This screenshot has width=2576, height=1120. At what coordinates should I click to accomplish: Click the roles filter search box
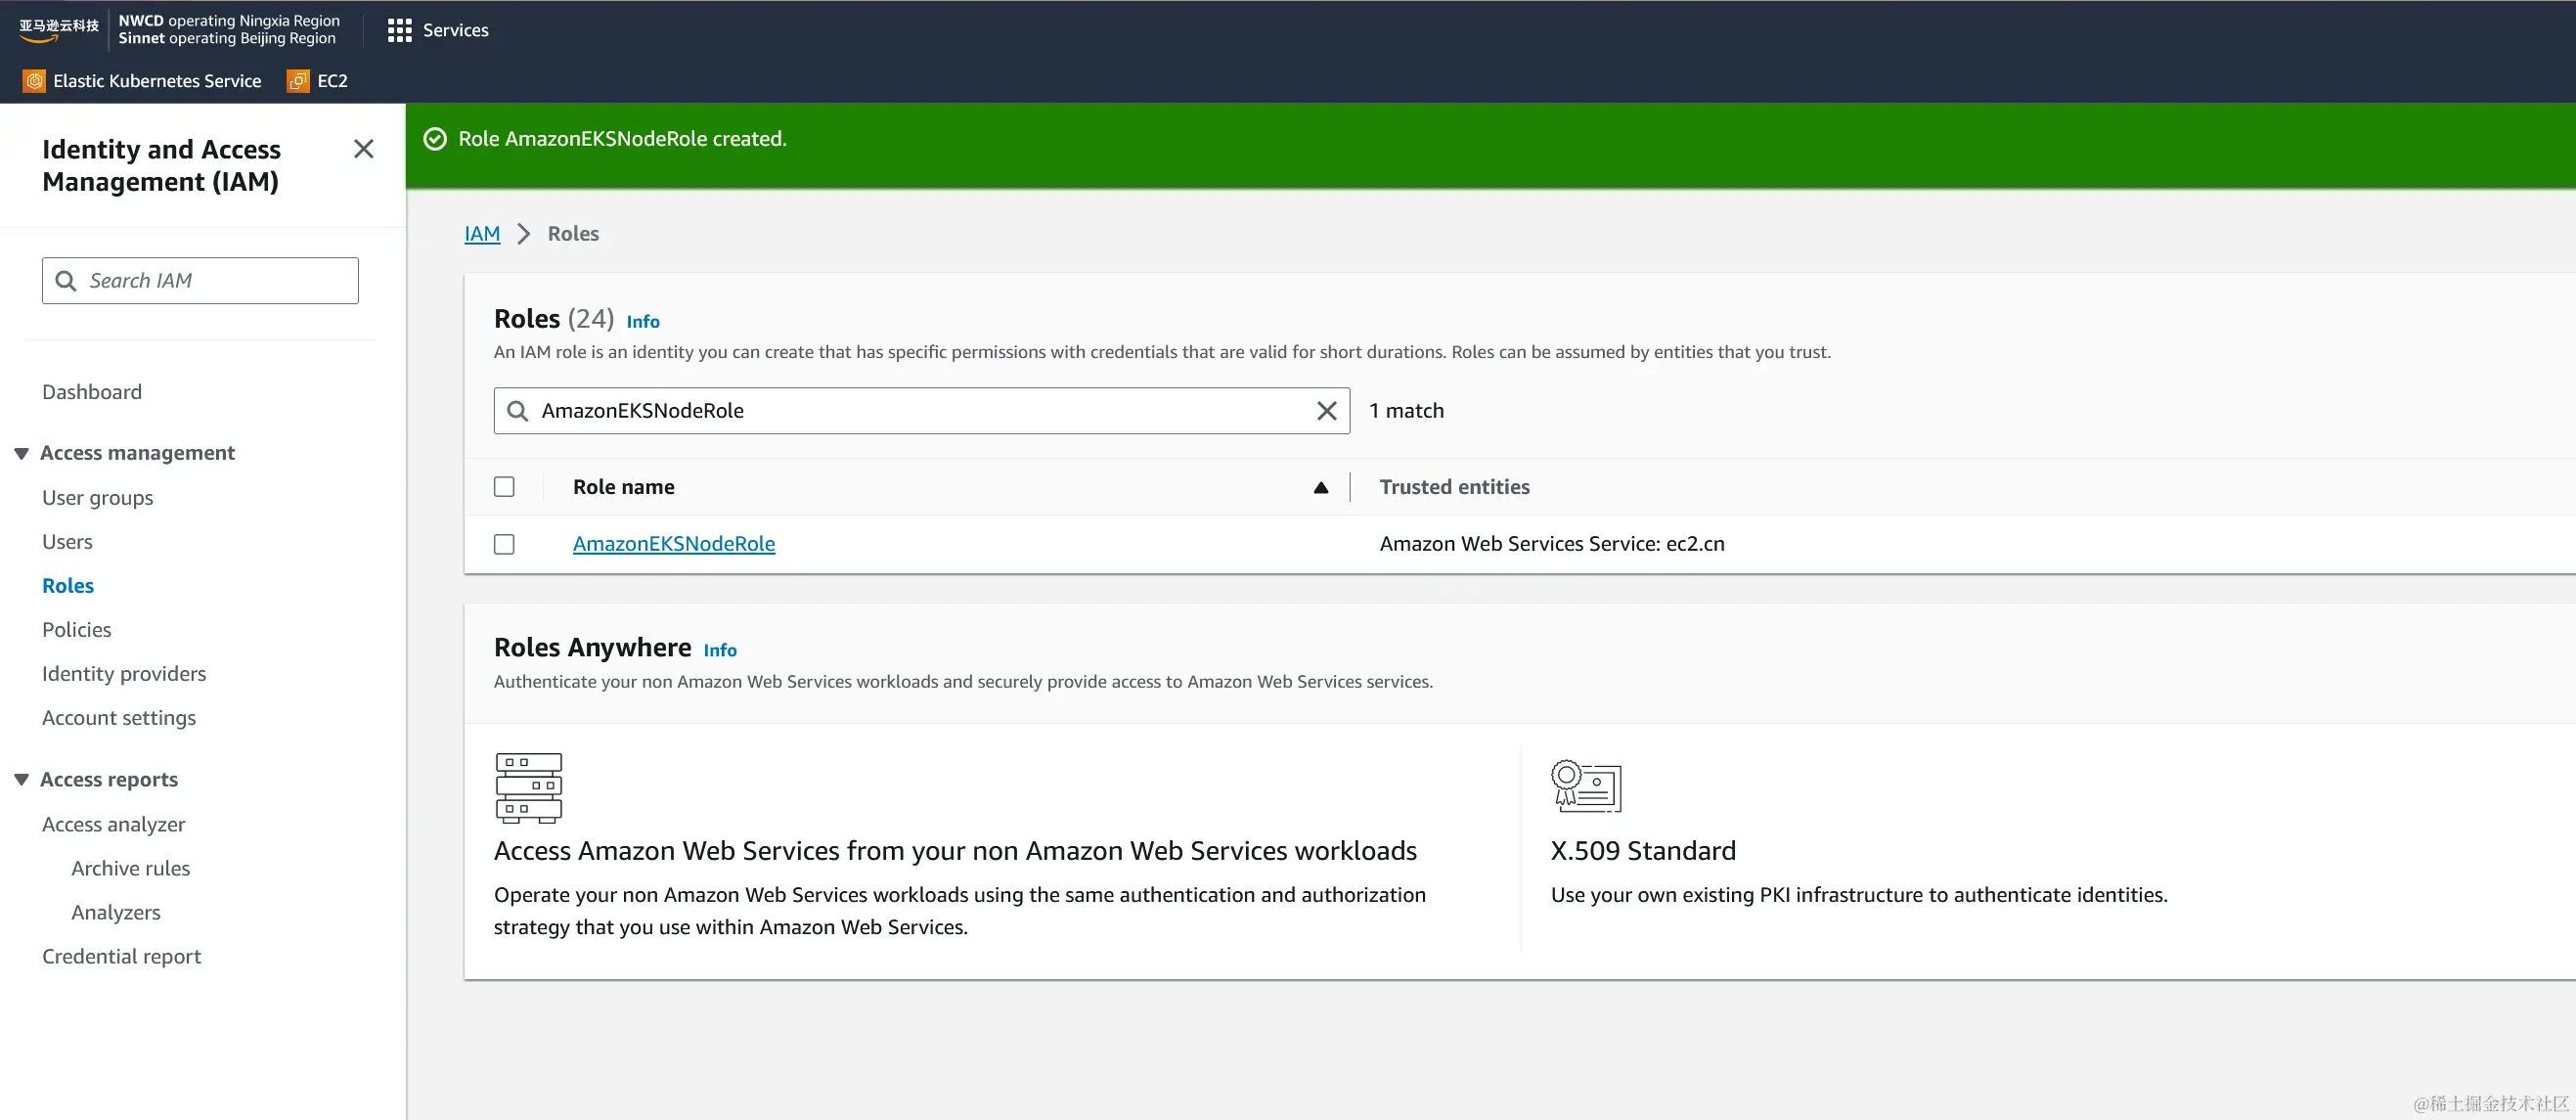point(921,411)
